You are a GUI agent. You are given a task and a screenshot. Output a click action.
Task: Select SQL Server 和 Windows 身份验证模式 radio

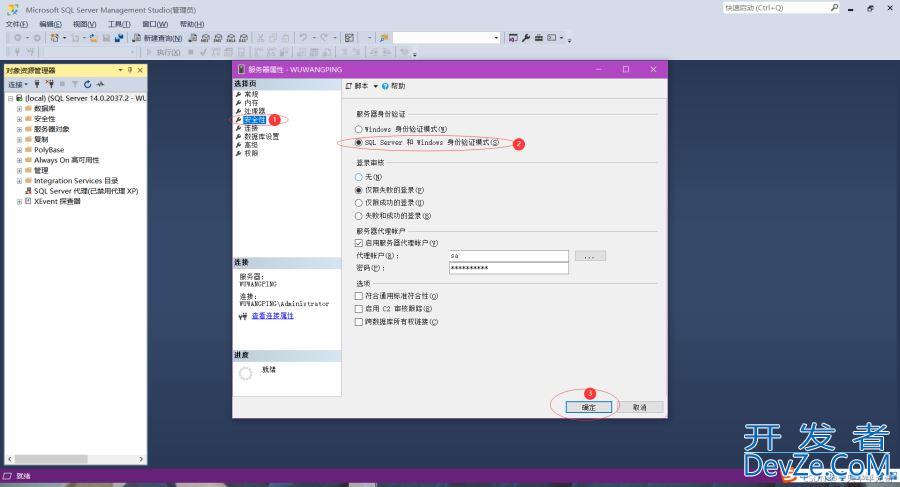pos(359,142)
